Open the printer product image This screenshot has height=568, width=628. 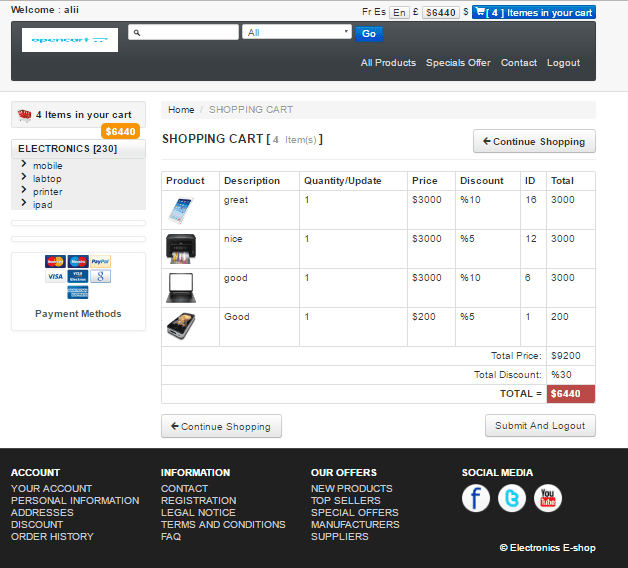180,248
